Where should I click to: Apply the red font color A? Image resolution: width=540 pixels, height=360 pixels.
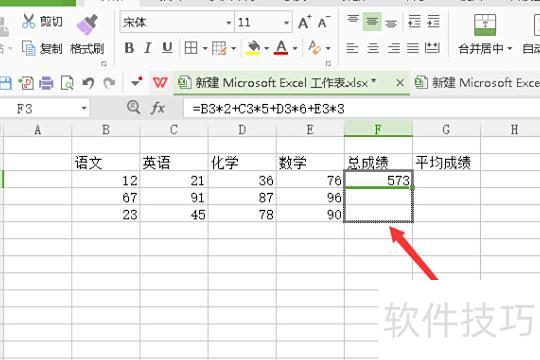[x=281, y=48]
